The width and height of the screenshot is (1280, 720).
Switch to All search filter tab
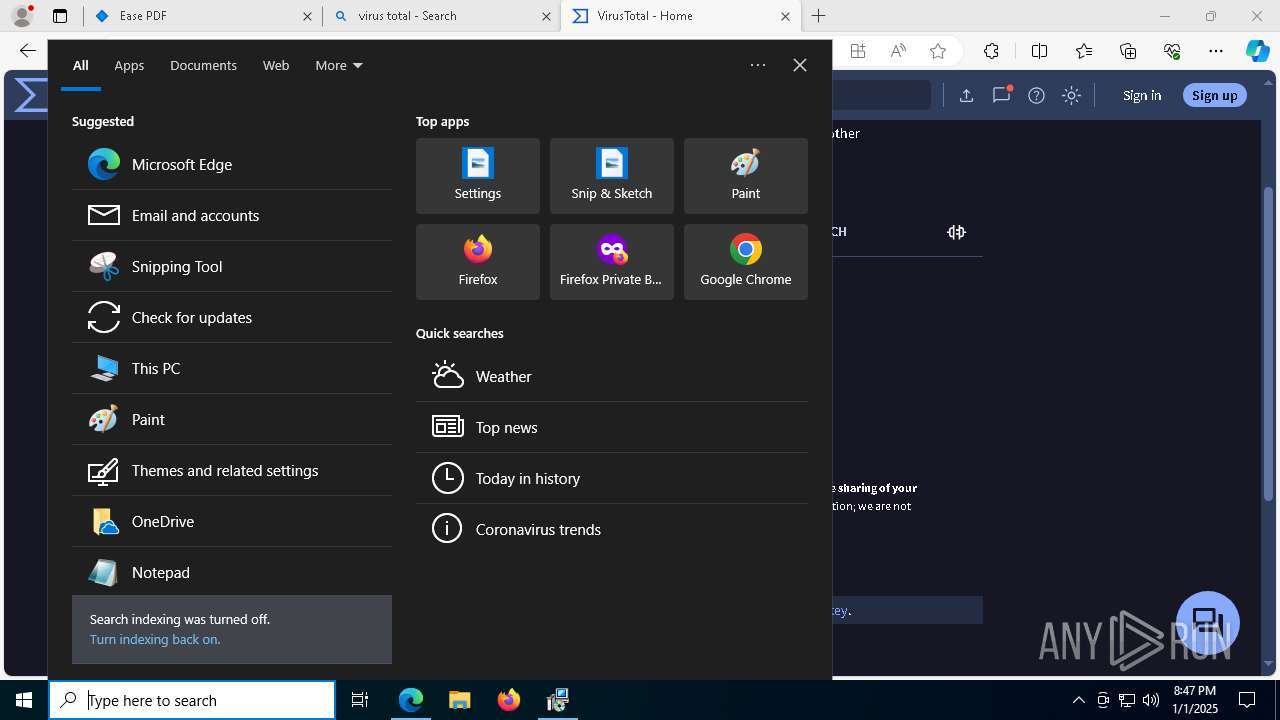[x=81, y=65]
